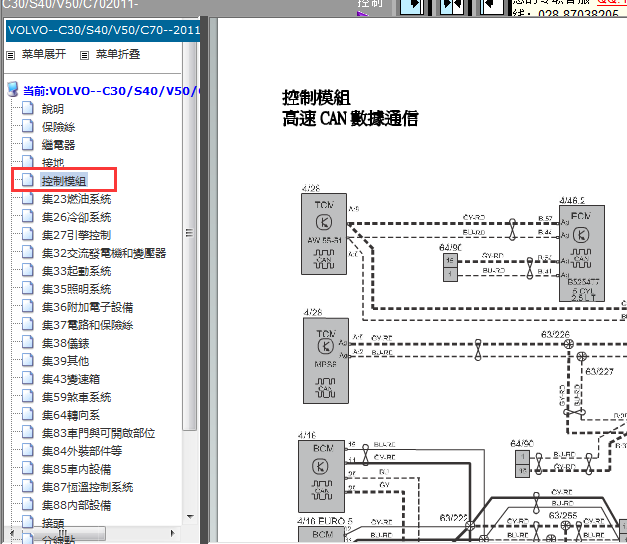Click the tree panel's scroll-down arrow
Image resolution: width=627 pixels, height=544 pixels.
tap(190, 517)
